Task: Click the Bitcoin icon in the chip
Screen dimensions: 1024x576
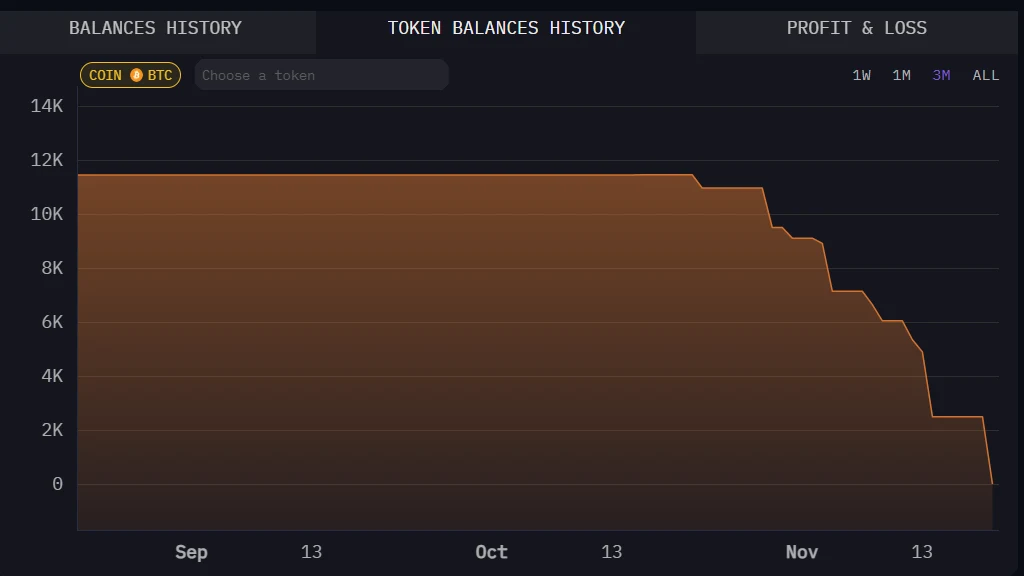Action: click(136, 75)
